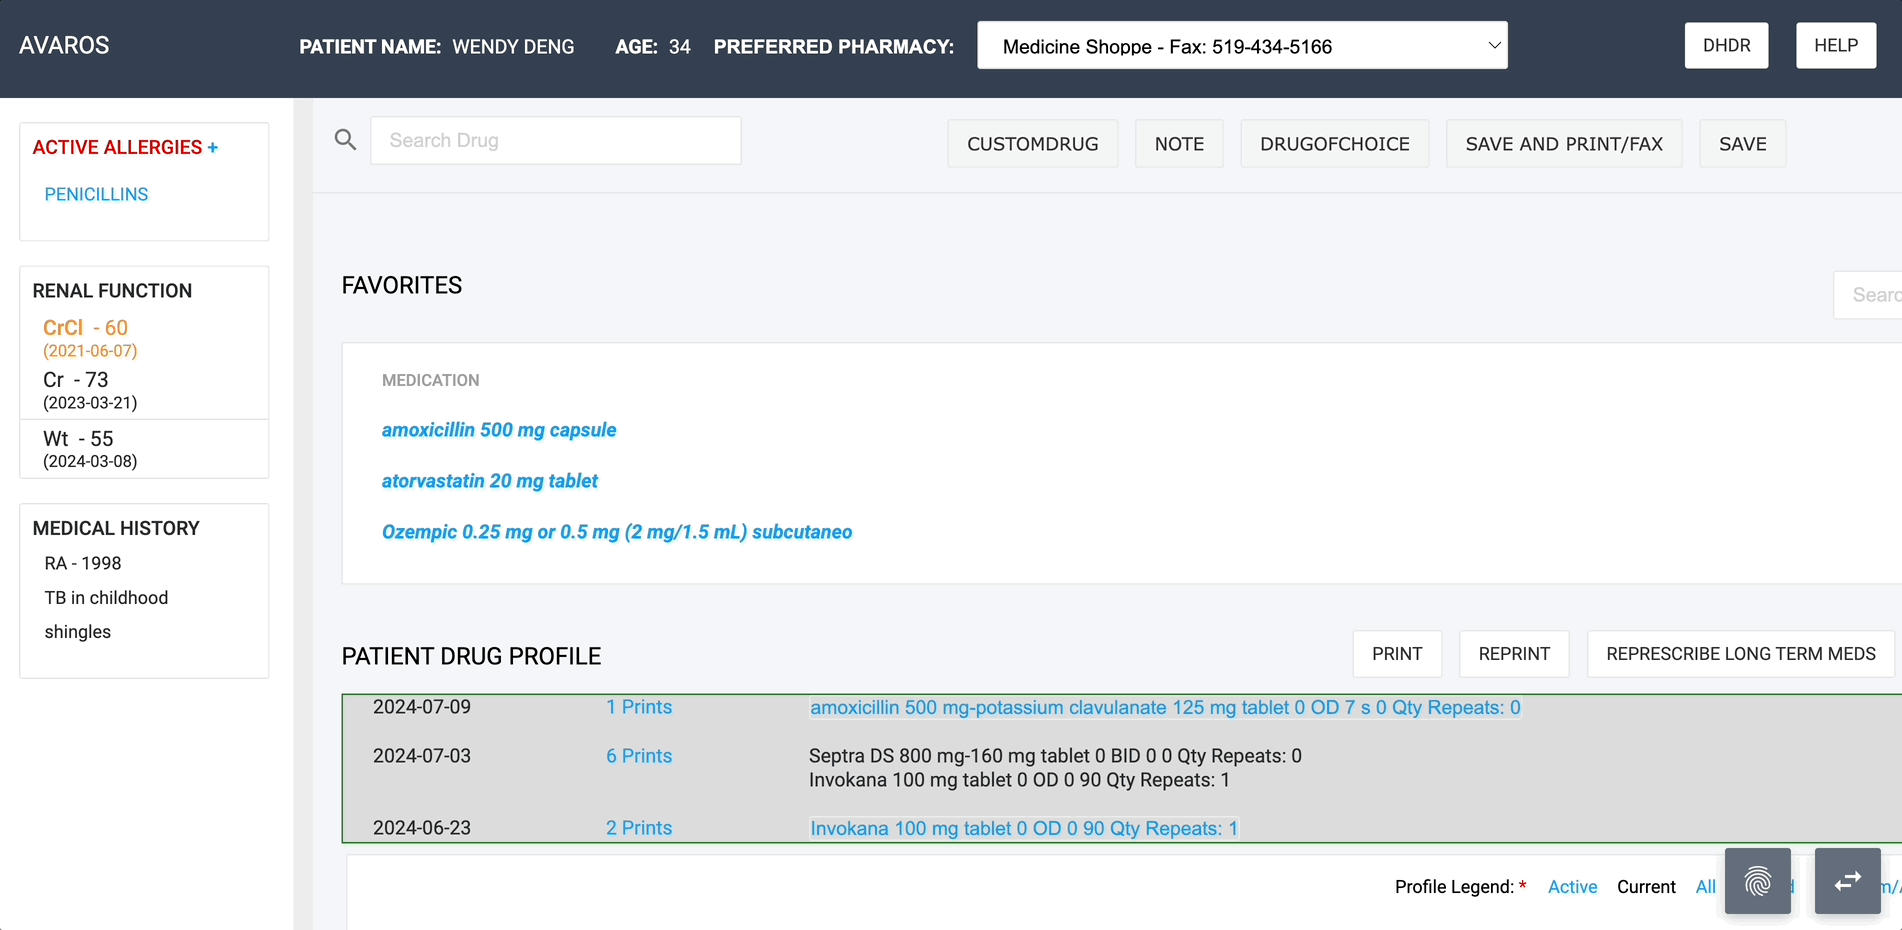Click the magnifying glass search icon
Viewport: 1902px width, 930px height.
(x=345, y=140)
